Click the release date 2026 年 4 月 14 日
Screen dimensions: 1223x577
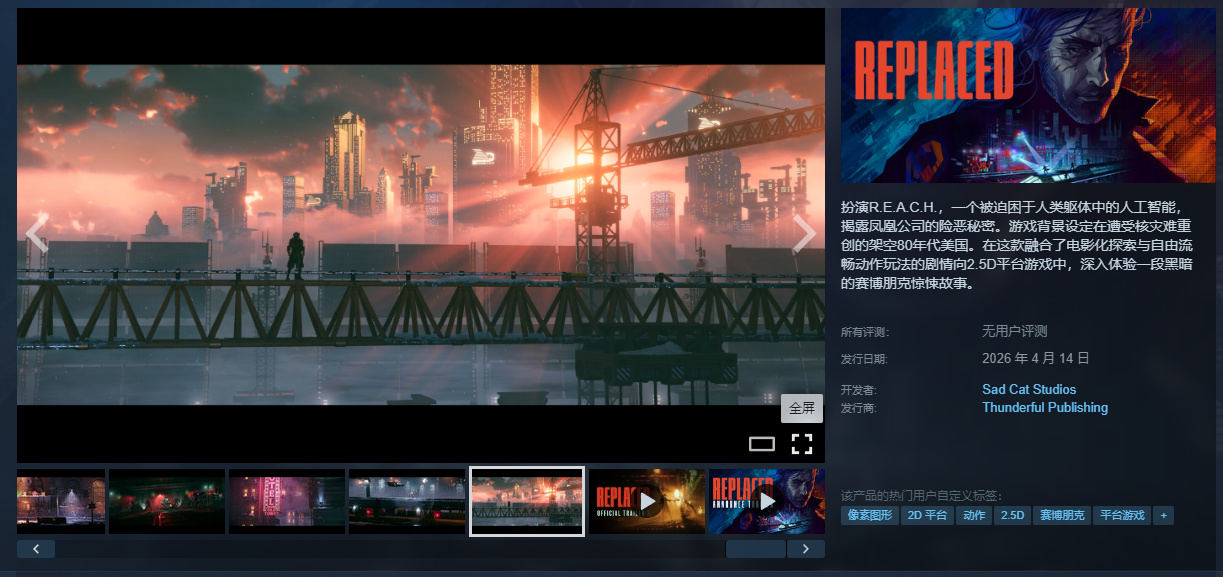(x=1035, y=358)
